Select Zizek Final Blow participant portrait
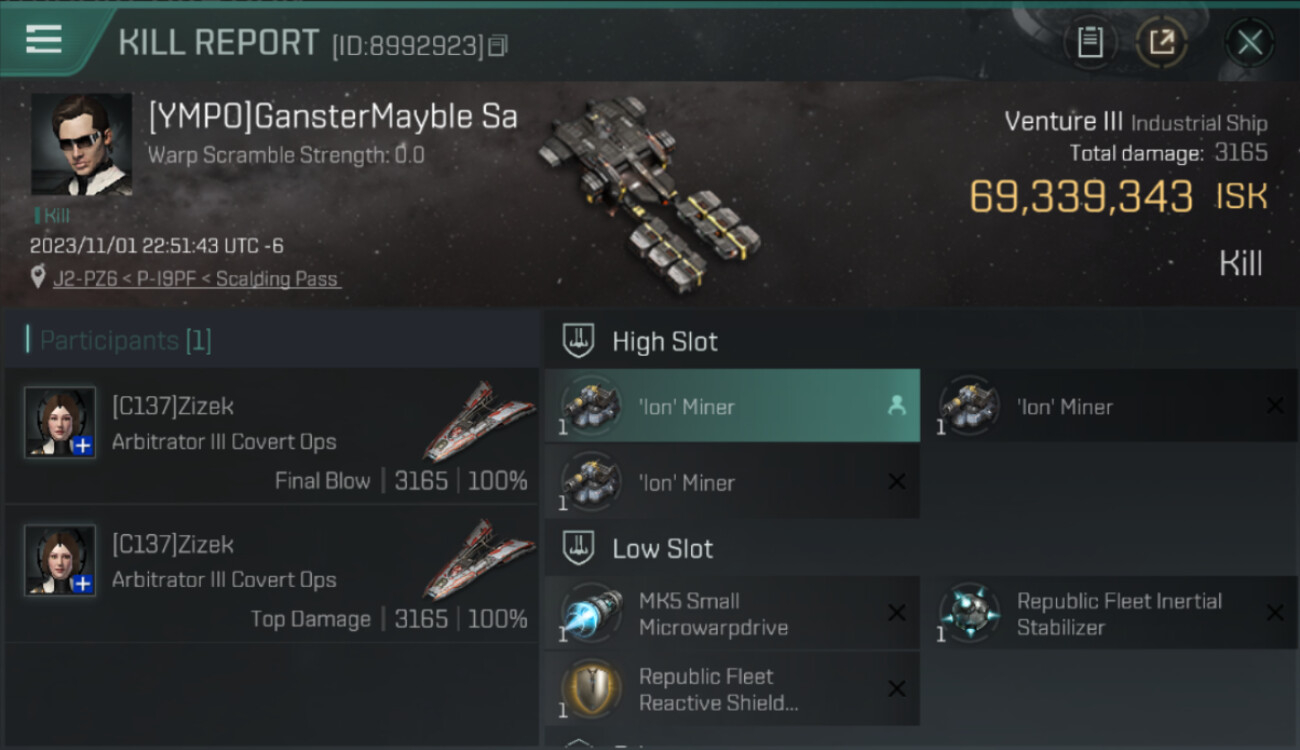This screenshot has height=750, width=1300. [60, 422]
